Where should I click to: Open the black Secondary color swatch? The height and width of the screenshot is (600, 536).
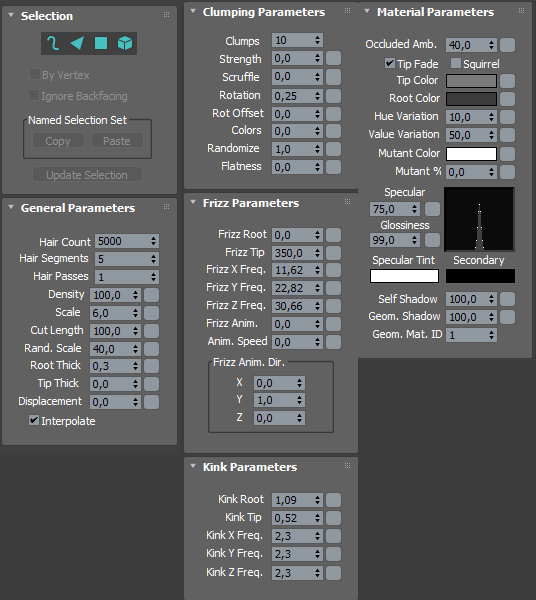point(480,276)
